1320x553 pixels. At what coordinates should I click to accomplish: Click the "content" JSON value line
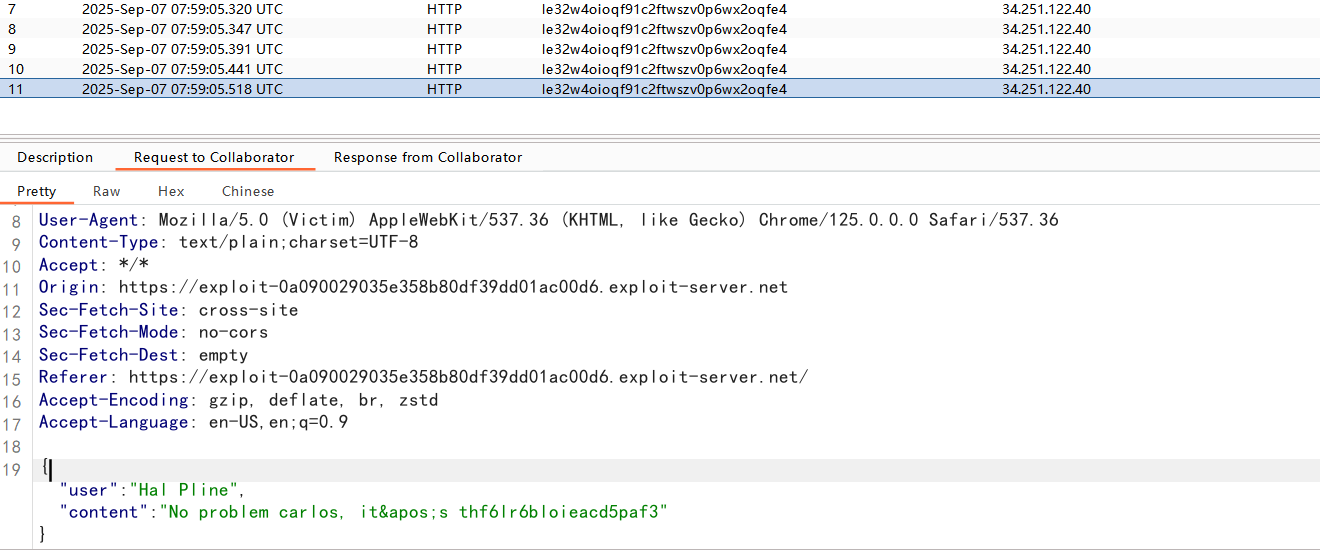363,512
